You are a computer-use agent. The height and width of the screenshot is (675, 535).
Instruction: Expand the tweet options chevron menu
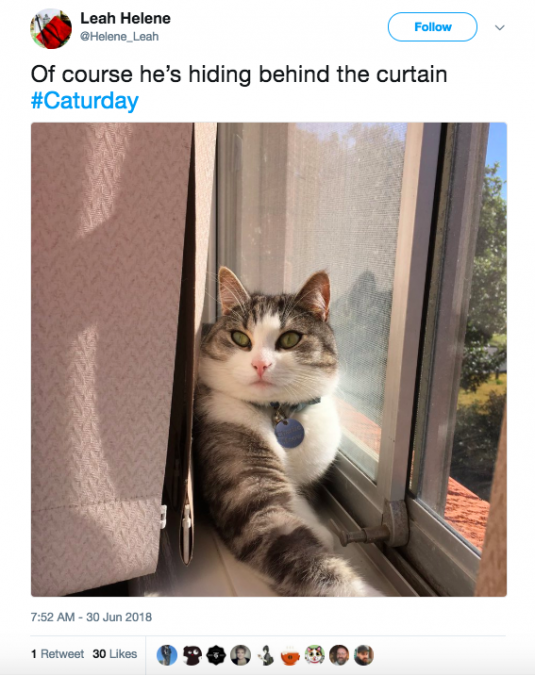pyautogui.click(x=499, y=28)
